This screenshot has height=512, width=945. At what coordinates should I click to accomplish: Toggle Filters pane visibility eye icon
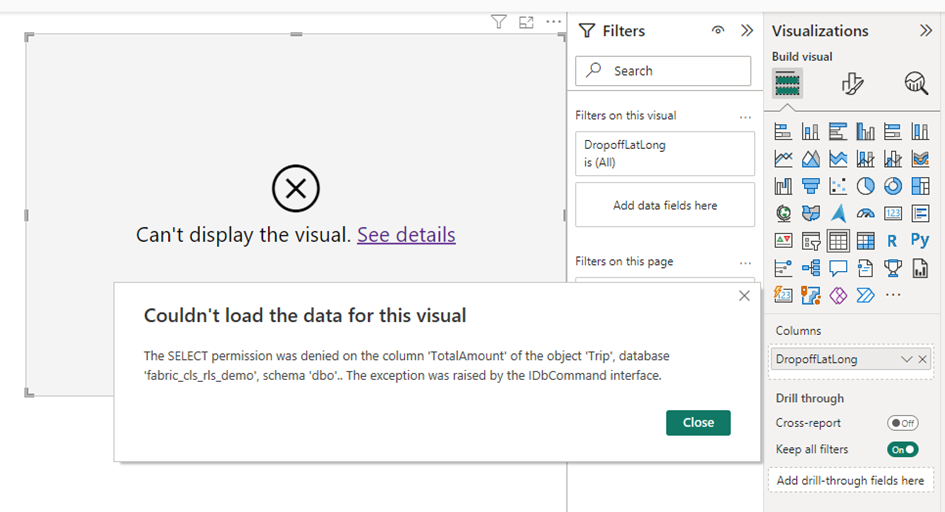pos(717,31)
